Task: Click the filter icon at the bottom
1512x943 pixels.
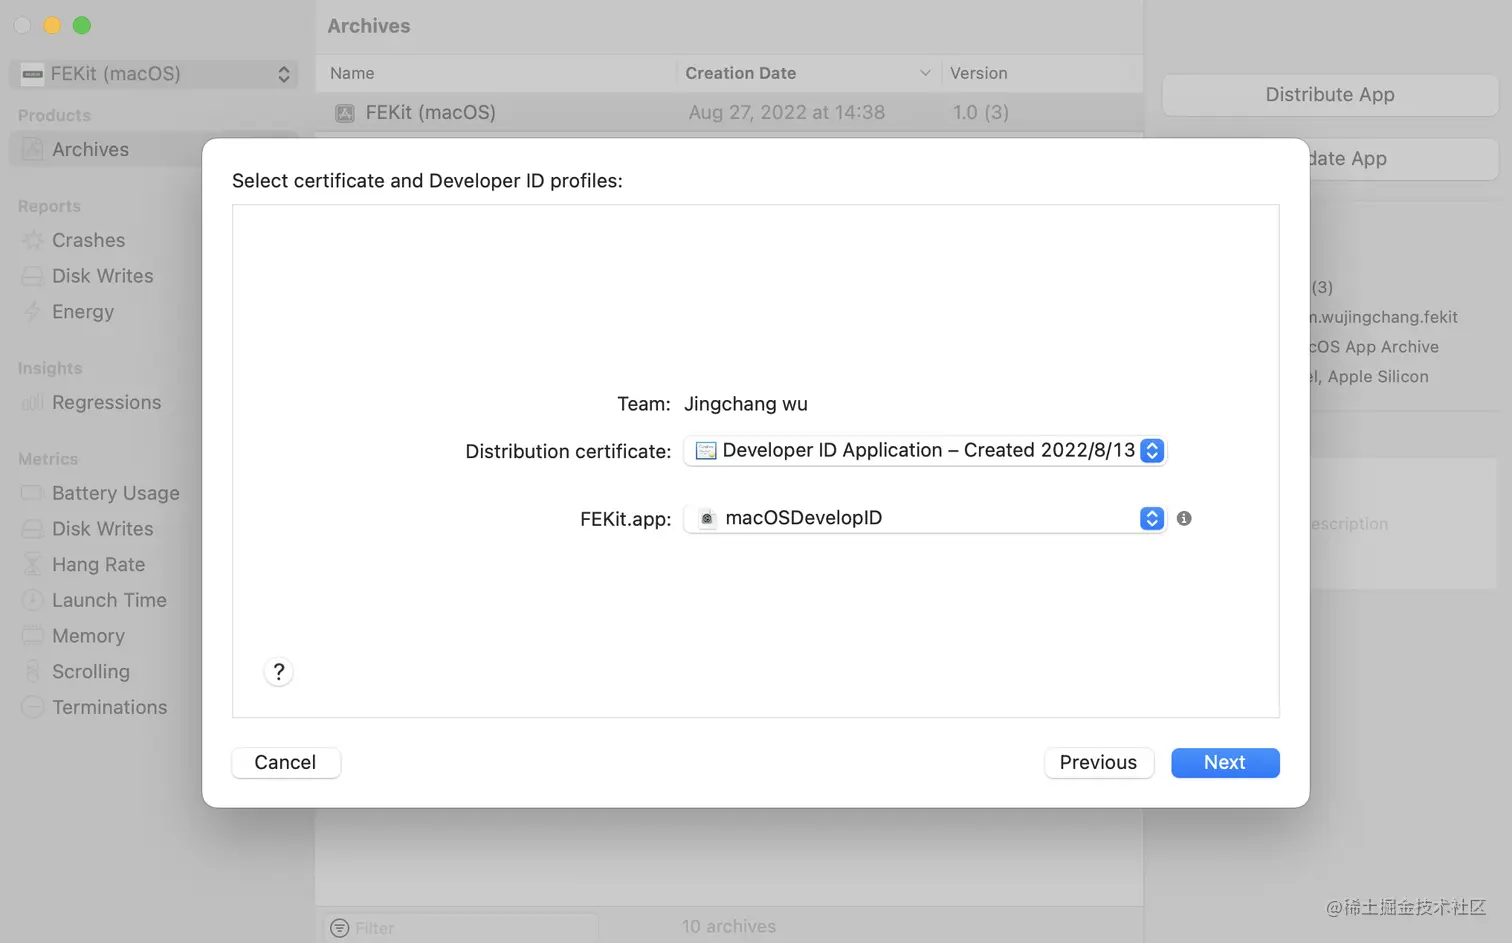Action: (x=340, y=928)
